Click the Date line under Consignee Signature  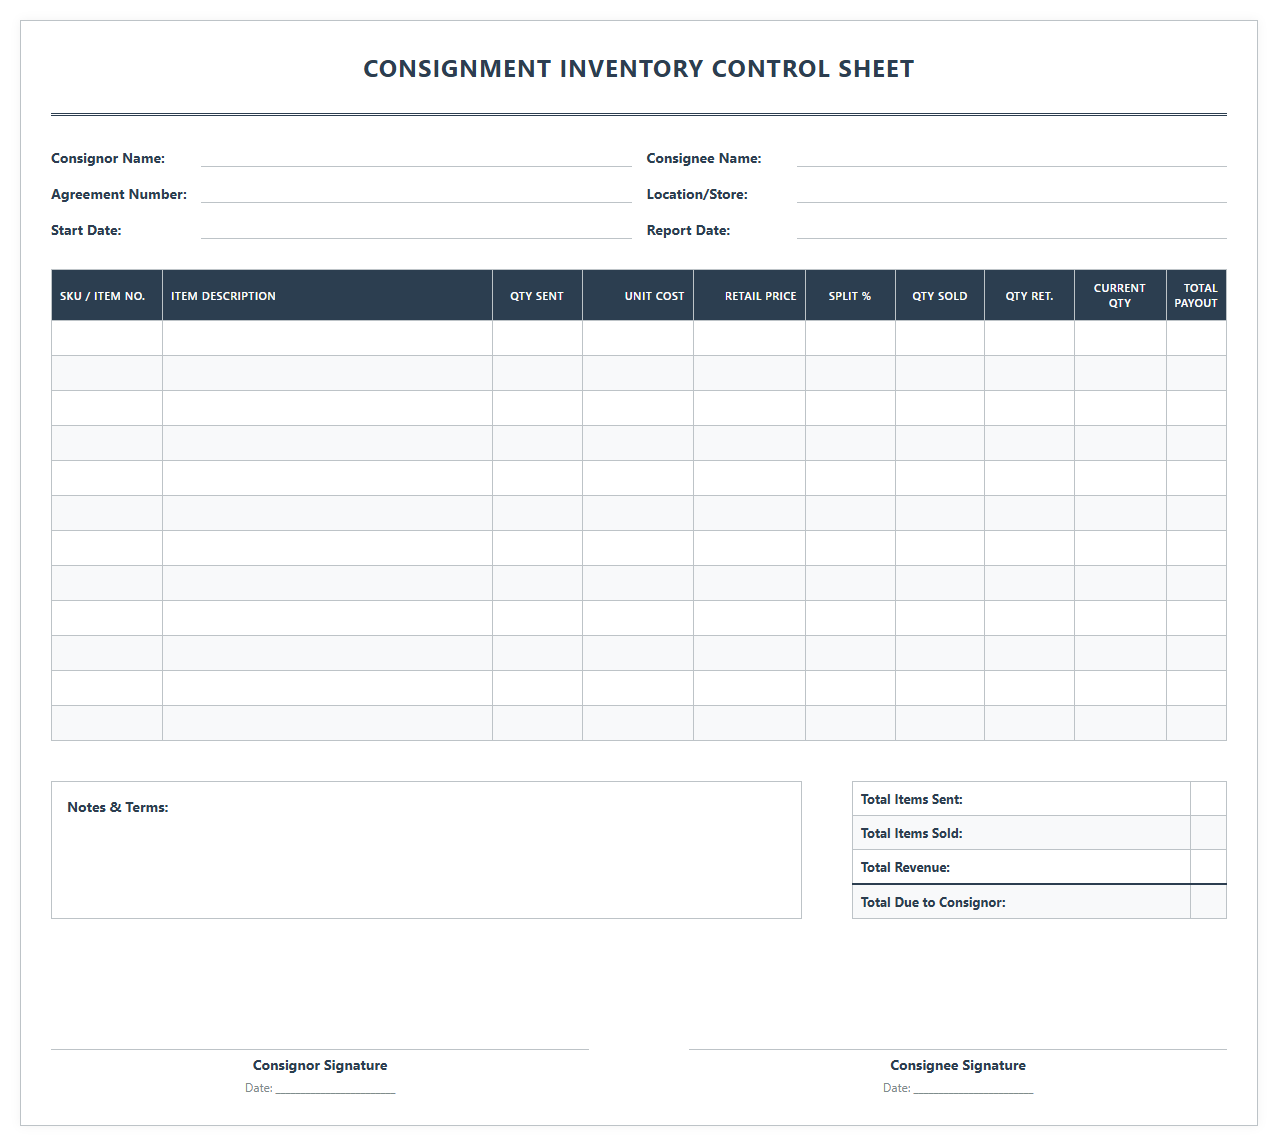(974, 1089)
